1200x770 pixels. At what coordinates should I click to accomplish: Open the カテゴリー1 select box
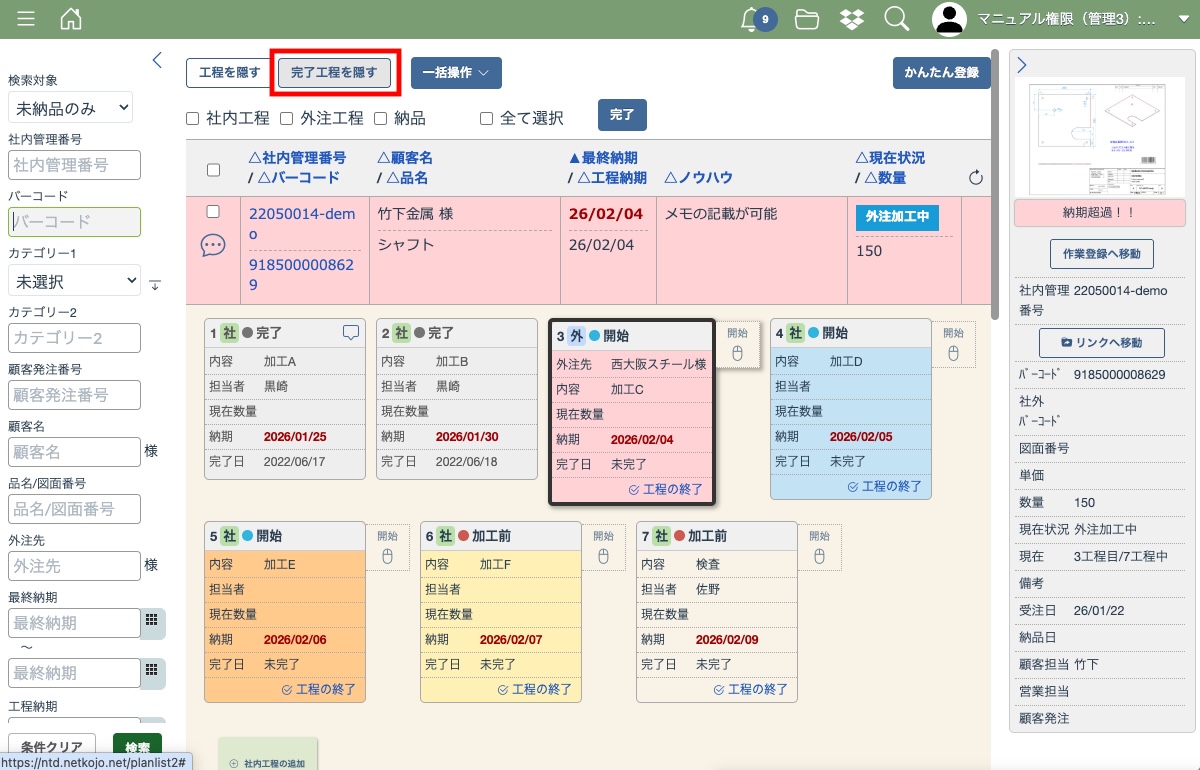click(74, 281)
